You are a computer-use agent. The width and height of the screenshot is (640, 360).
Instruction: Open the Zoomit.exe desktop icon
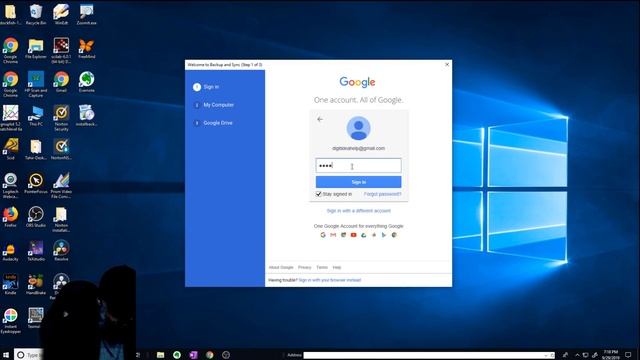87,14
